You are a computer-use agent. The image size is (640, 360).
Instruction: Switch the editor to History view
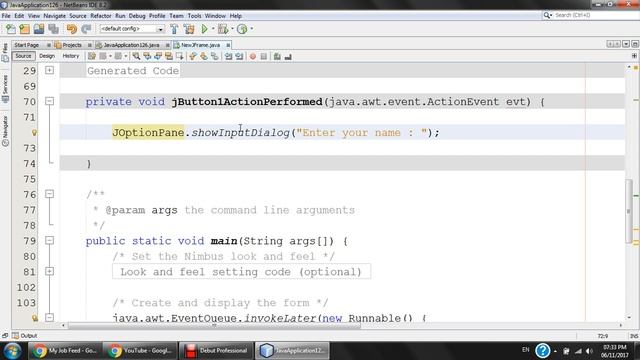pyautogui.click(x=71, y=56)
